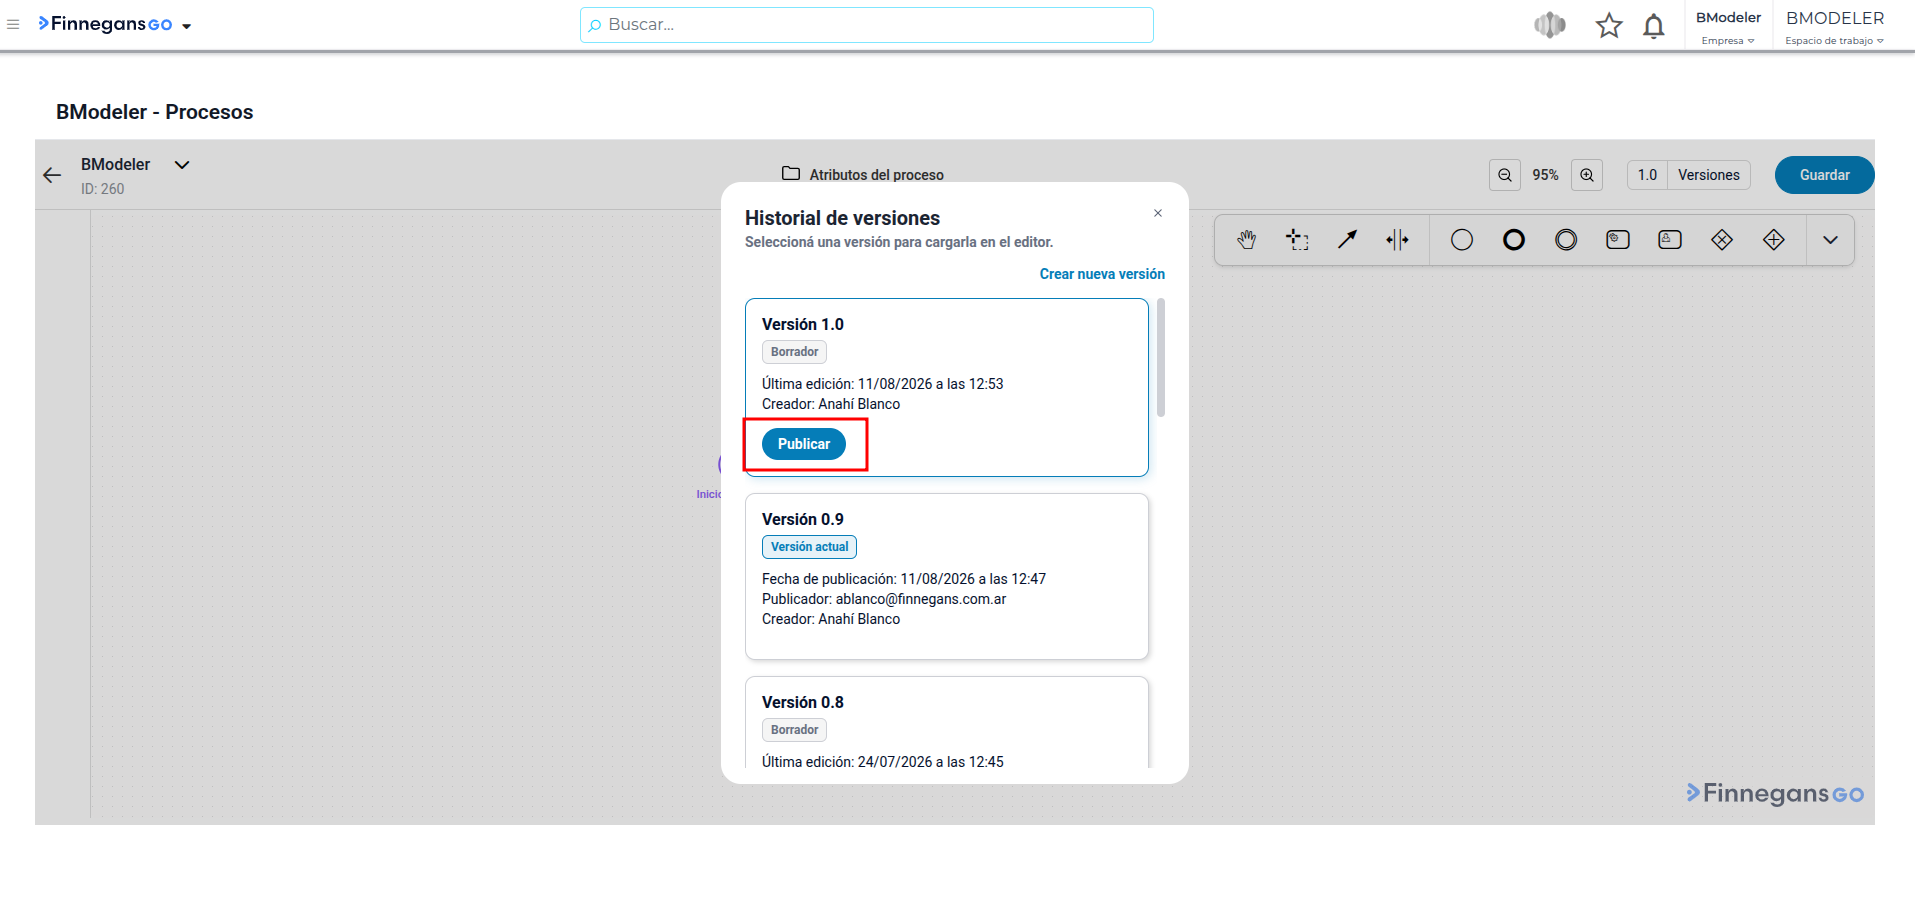Click Creador: Anahí Blanco under Versión 0.9

point(831,619)
